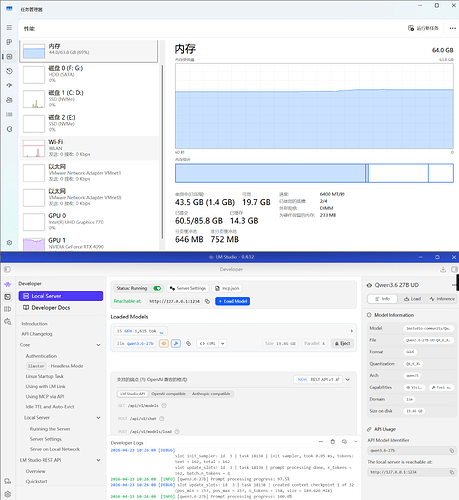Screen dimensions: 459x500
Task: Click the blue Load Model button
Action: click(233, 301)
